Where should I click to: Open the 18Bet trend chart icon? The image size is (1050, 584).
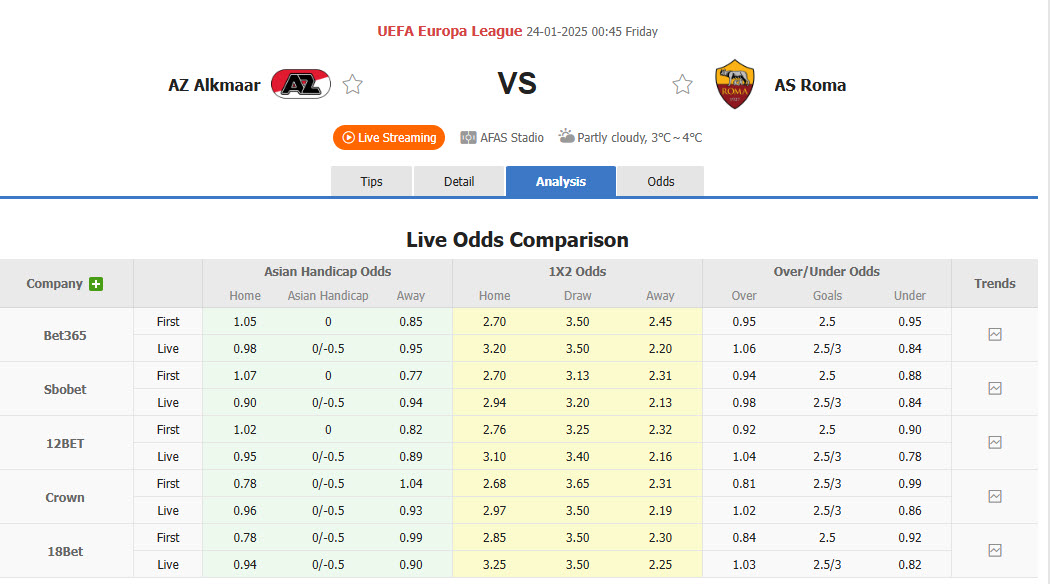pyautogui.click(x=995, y=551)
